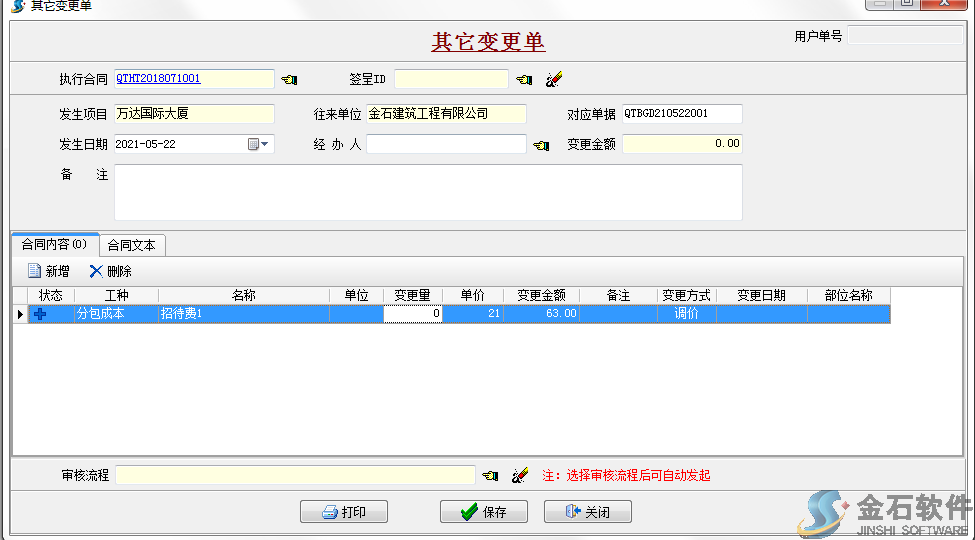Focus the 经办人 input field
975x540 pixels.
click(x=445, y=144)
